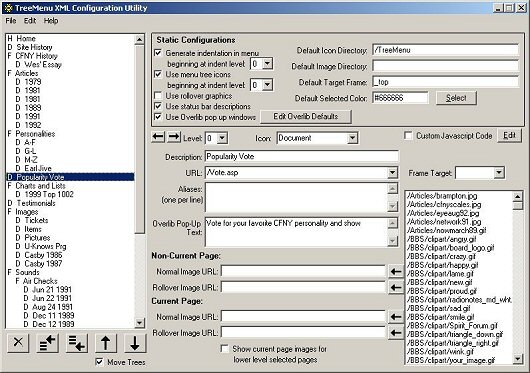
Task: Insert image into Non-Current Normal Image URL
Action: [395, 271]
